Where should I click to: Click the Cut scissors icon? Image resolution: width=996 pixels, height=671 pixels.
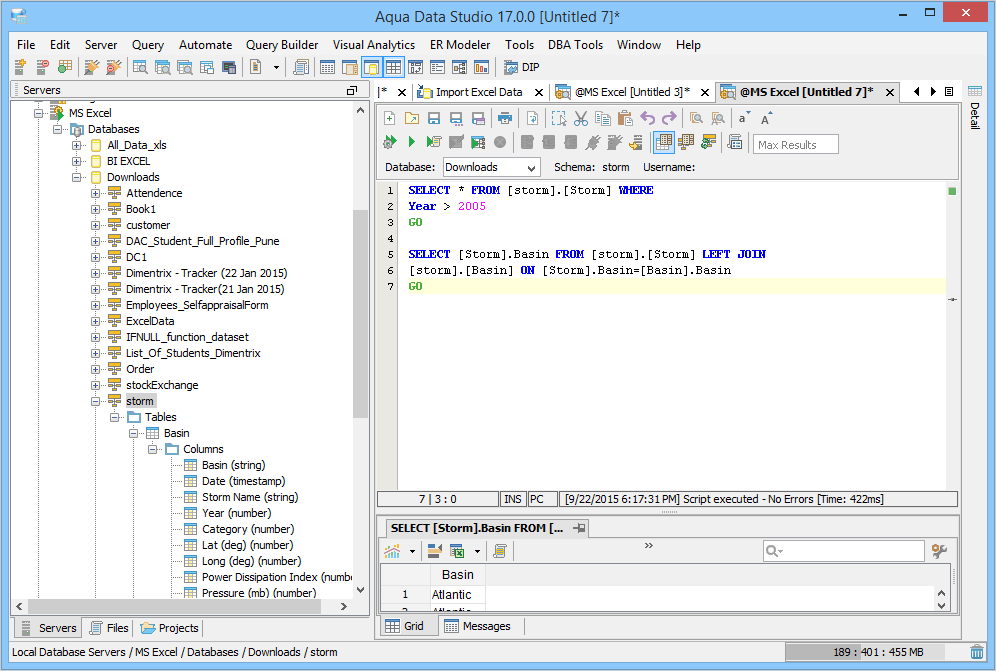pos(580,118)
